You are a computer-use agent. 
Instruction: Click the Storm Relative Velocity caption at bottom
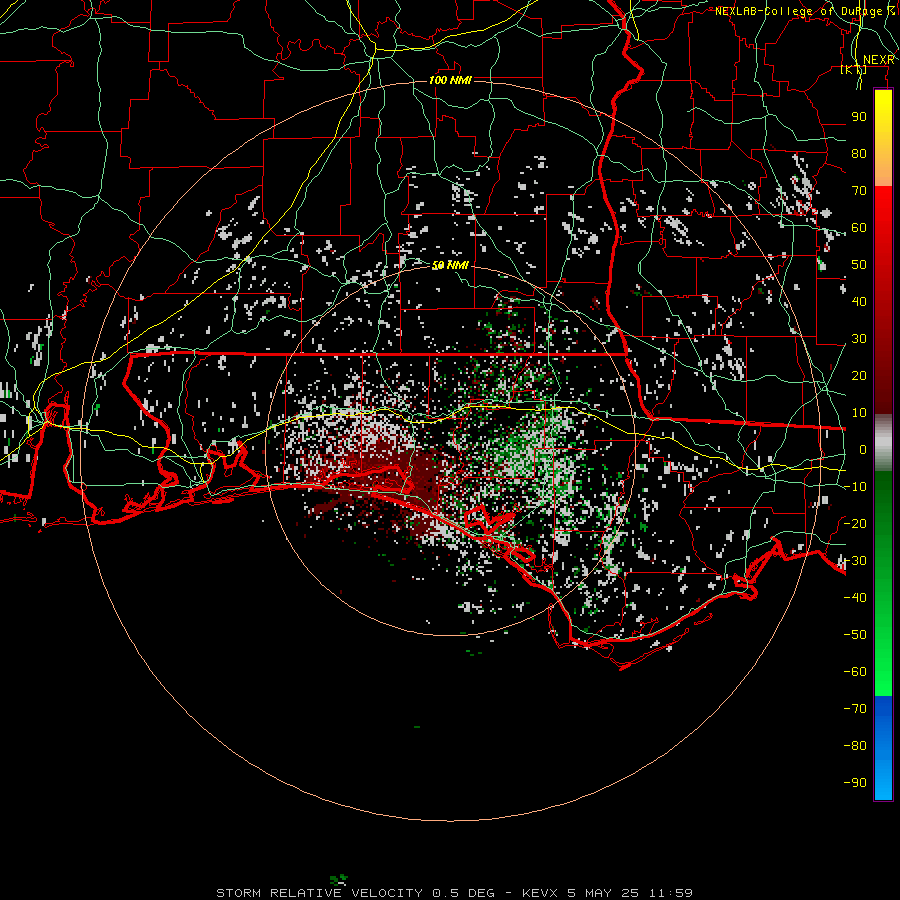pyautogui.click(x=454, y=893)
